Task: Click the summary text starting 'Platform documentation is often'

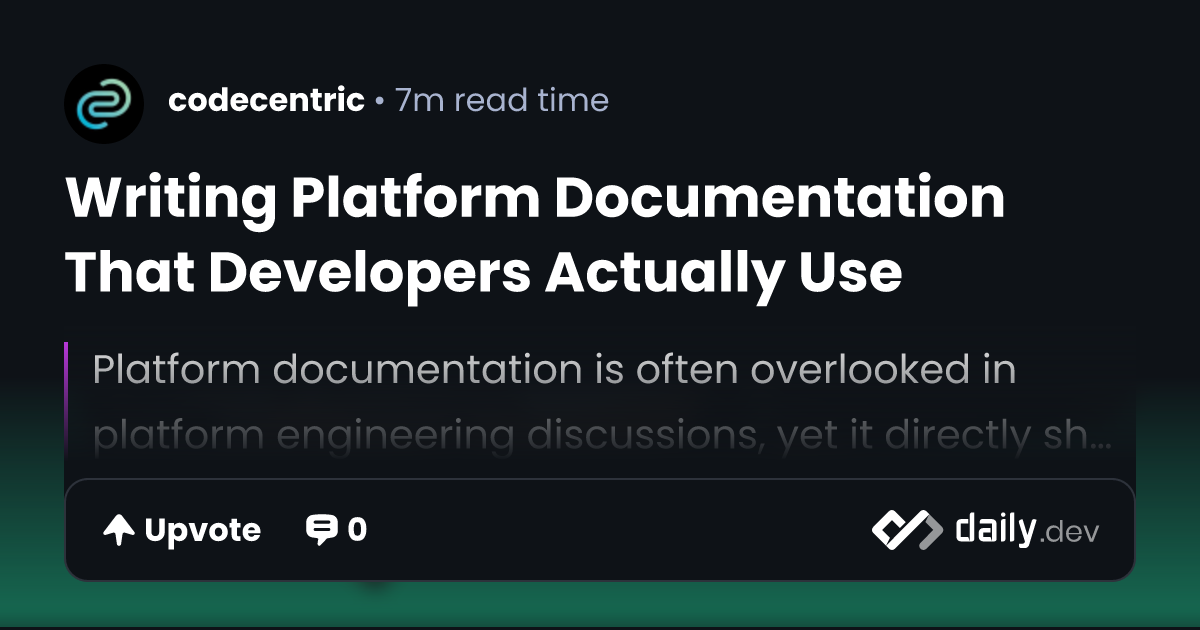Action: [603, 403]
